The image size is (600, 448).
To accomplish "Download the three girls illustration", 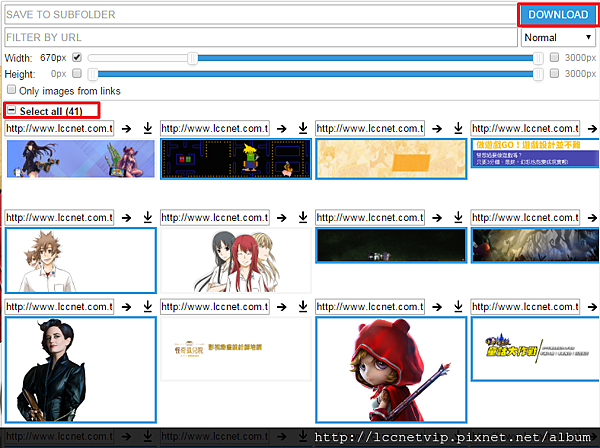I will point(303,217).
